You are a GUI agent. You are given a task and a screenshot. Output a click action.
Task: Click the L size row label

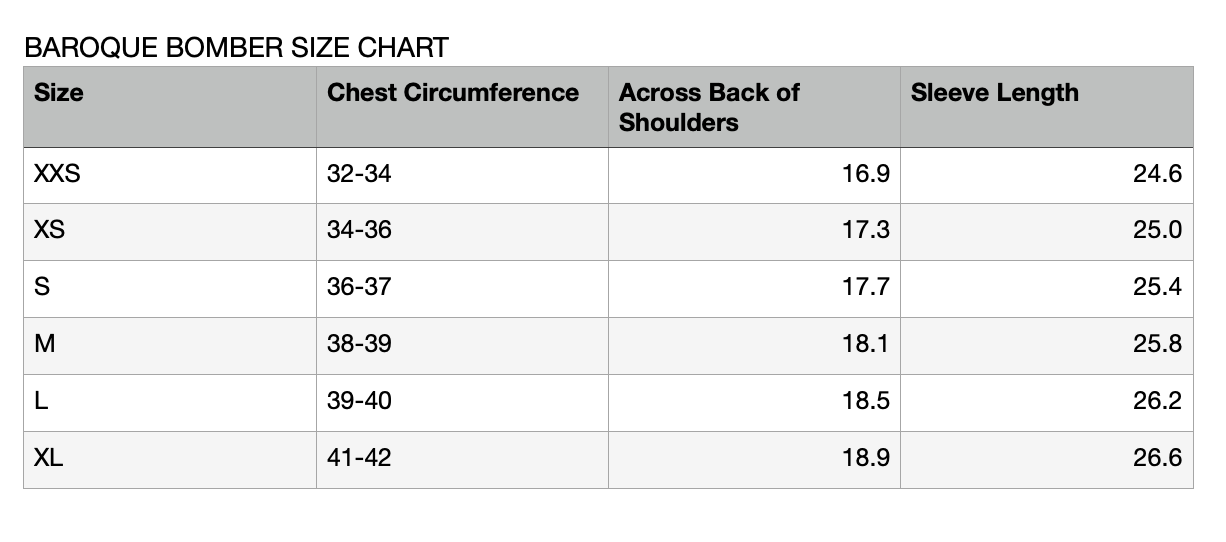(x=41, y=401)
